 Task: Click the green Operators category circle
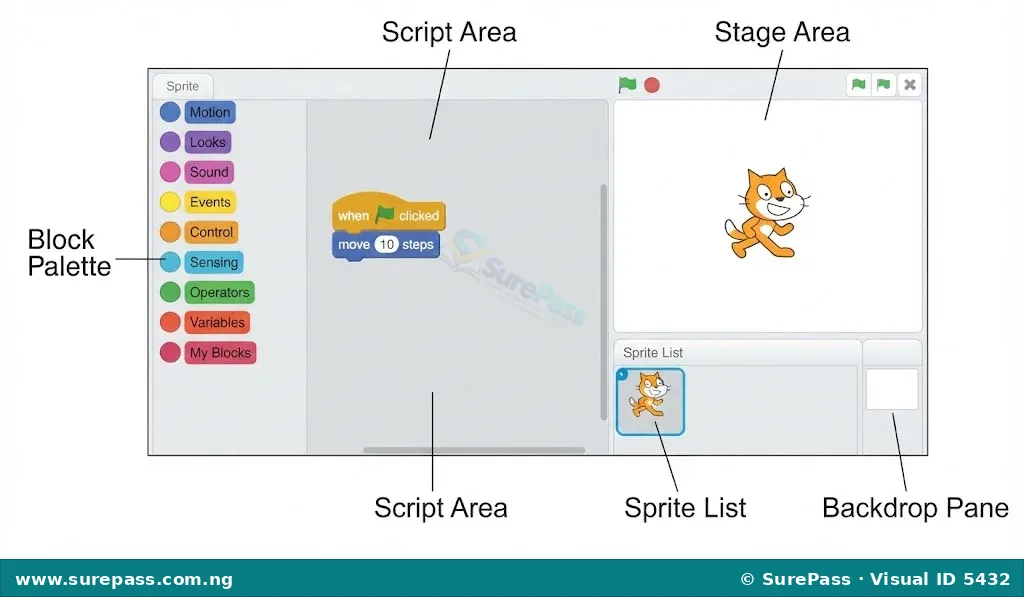170,292
